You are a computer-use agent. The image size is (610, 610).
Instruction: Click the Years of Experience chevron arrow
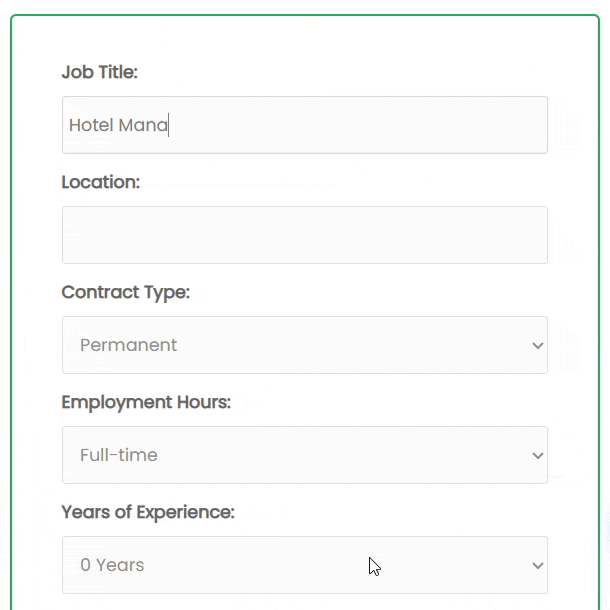(x=538, y=565)
